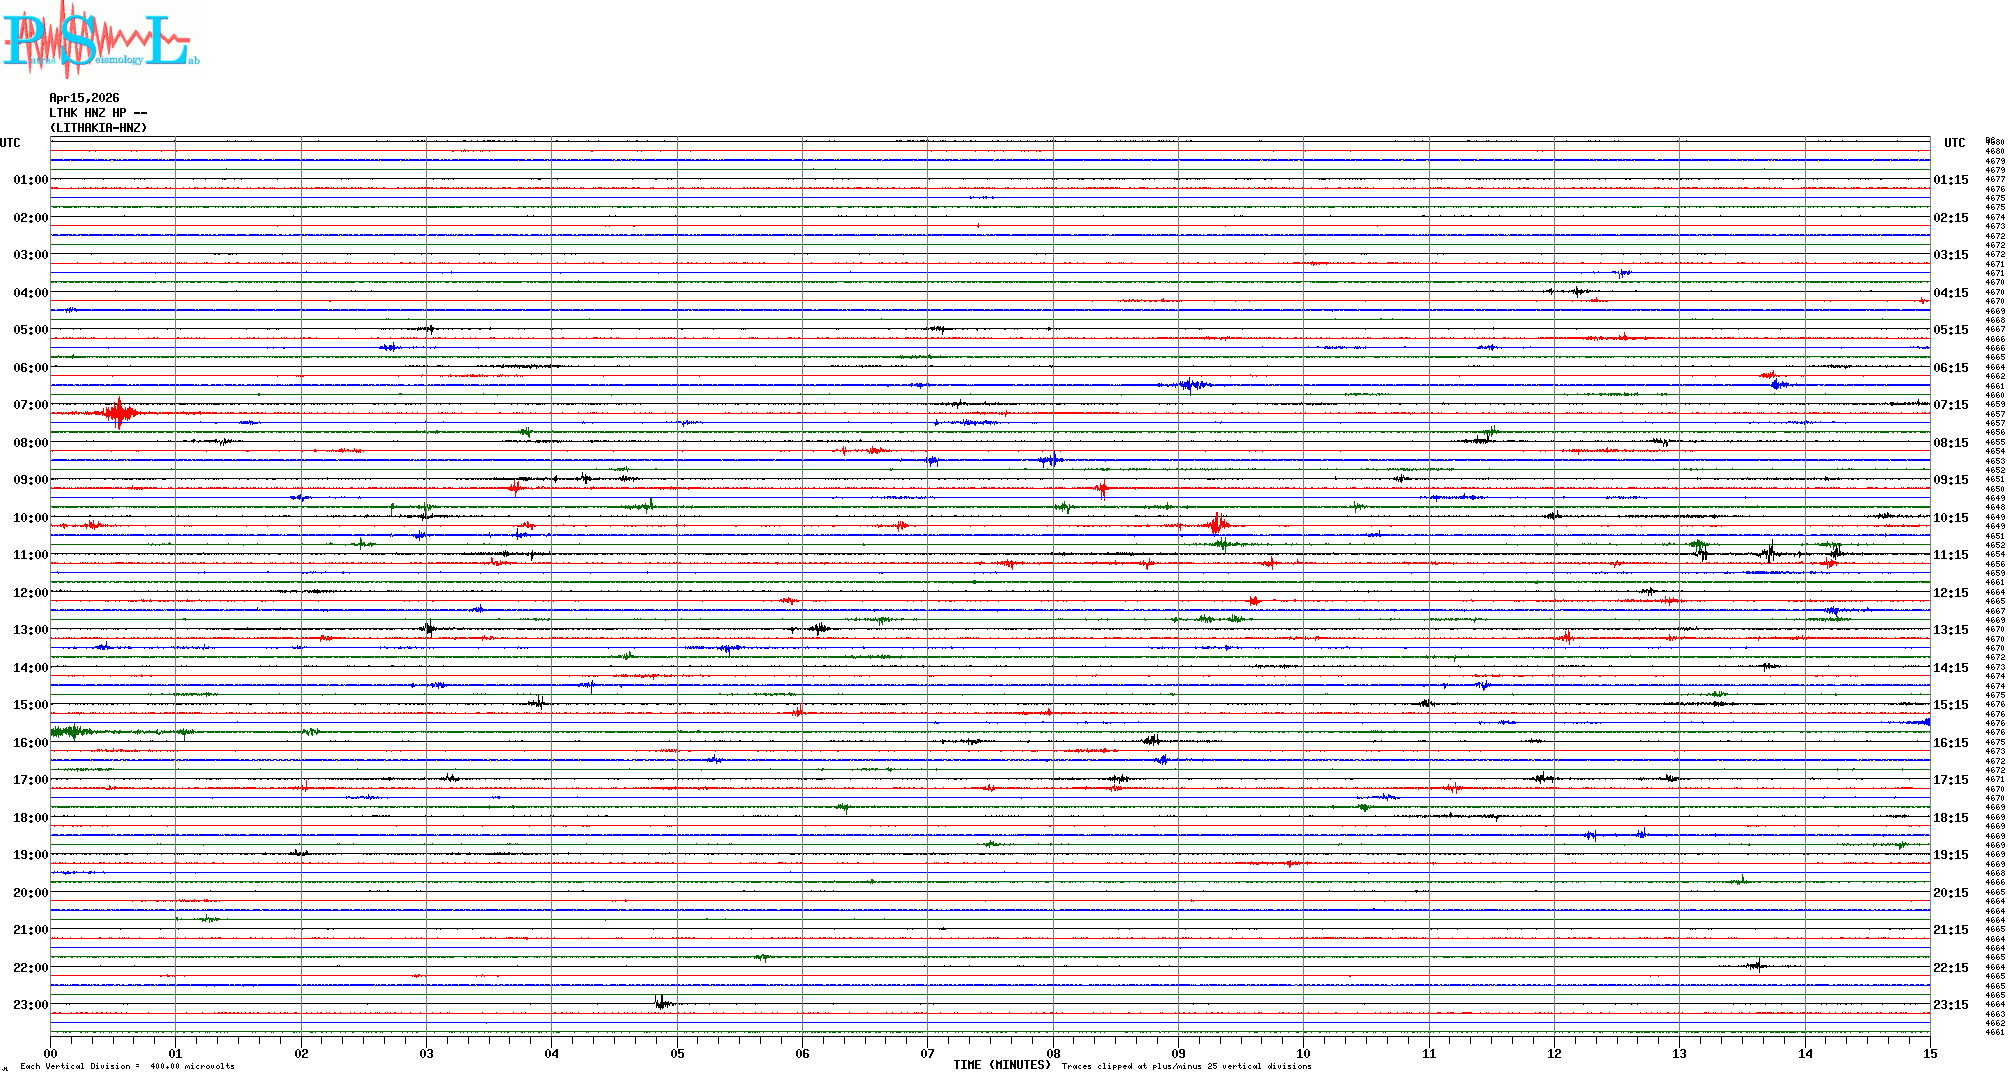
Task: Click minute 00 on the bottom axis
Action: 51,1053
